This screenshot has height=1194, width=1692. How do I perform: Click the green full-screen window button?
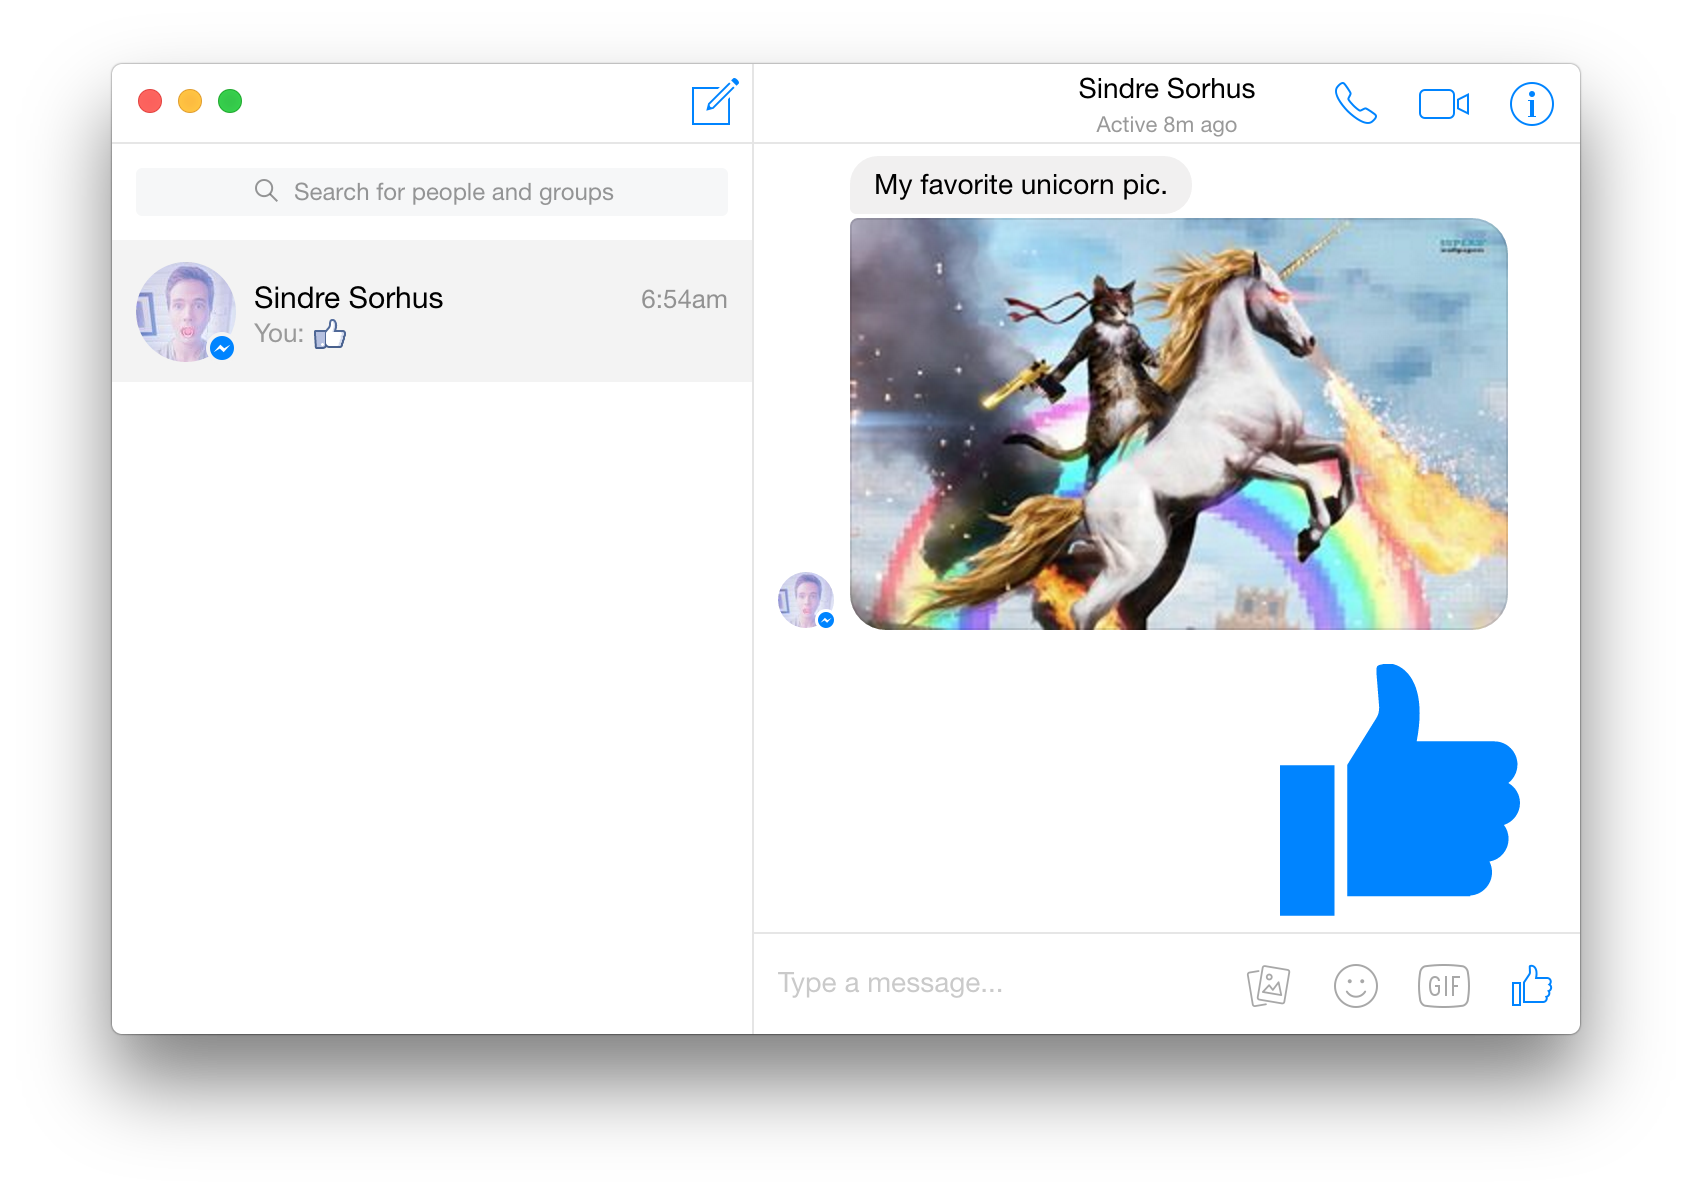click(230, 101)
